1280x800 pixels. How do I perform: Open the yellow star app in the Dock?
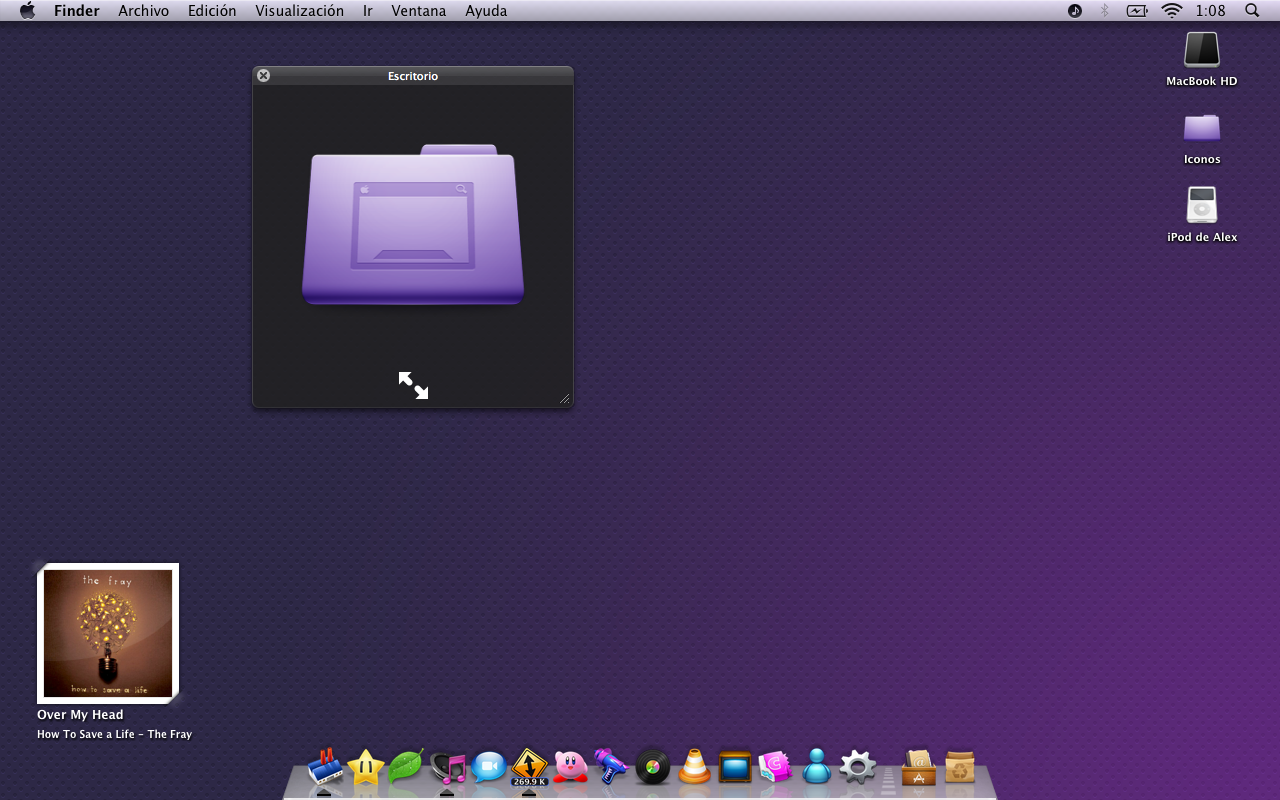point(366,767)
